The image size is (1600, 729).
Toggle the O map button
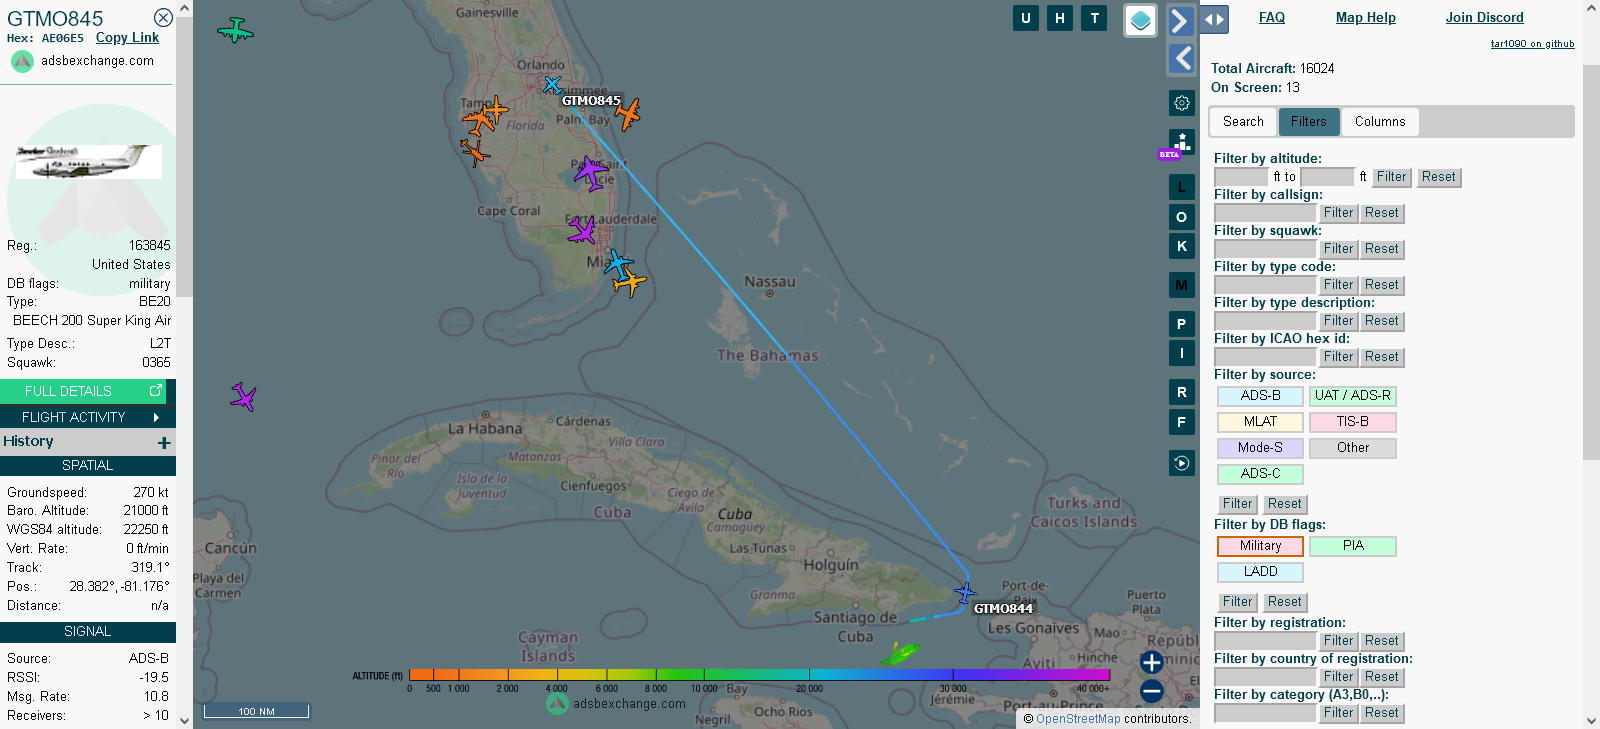[1181, 217]
